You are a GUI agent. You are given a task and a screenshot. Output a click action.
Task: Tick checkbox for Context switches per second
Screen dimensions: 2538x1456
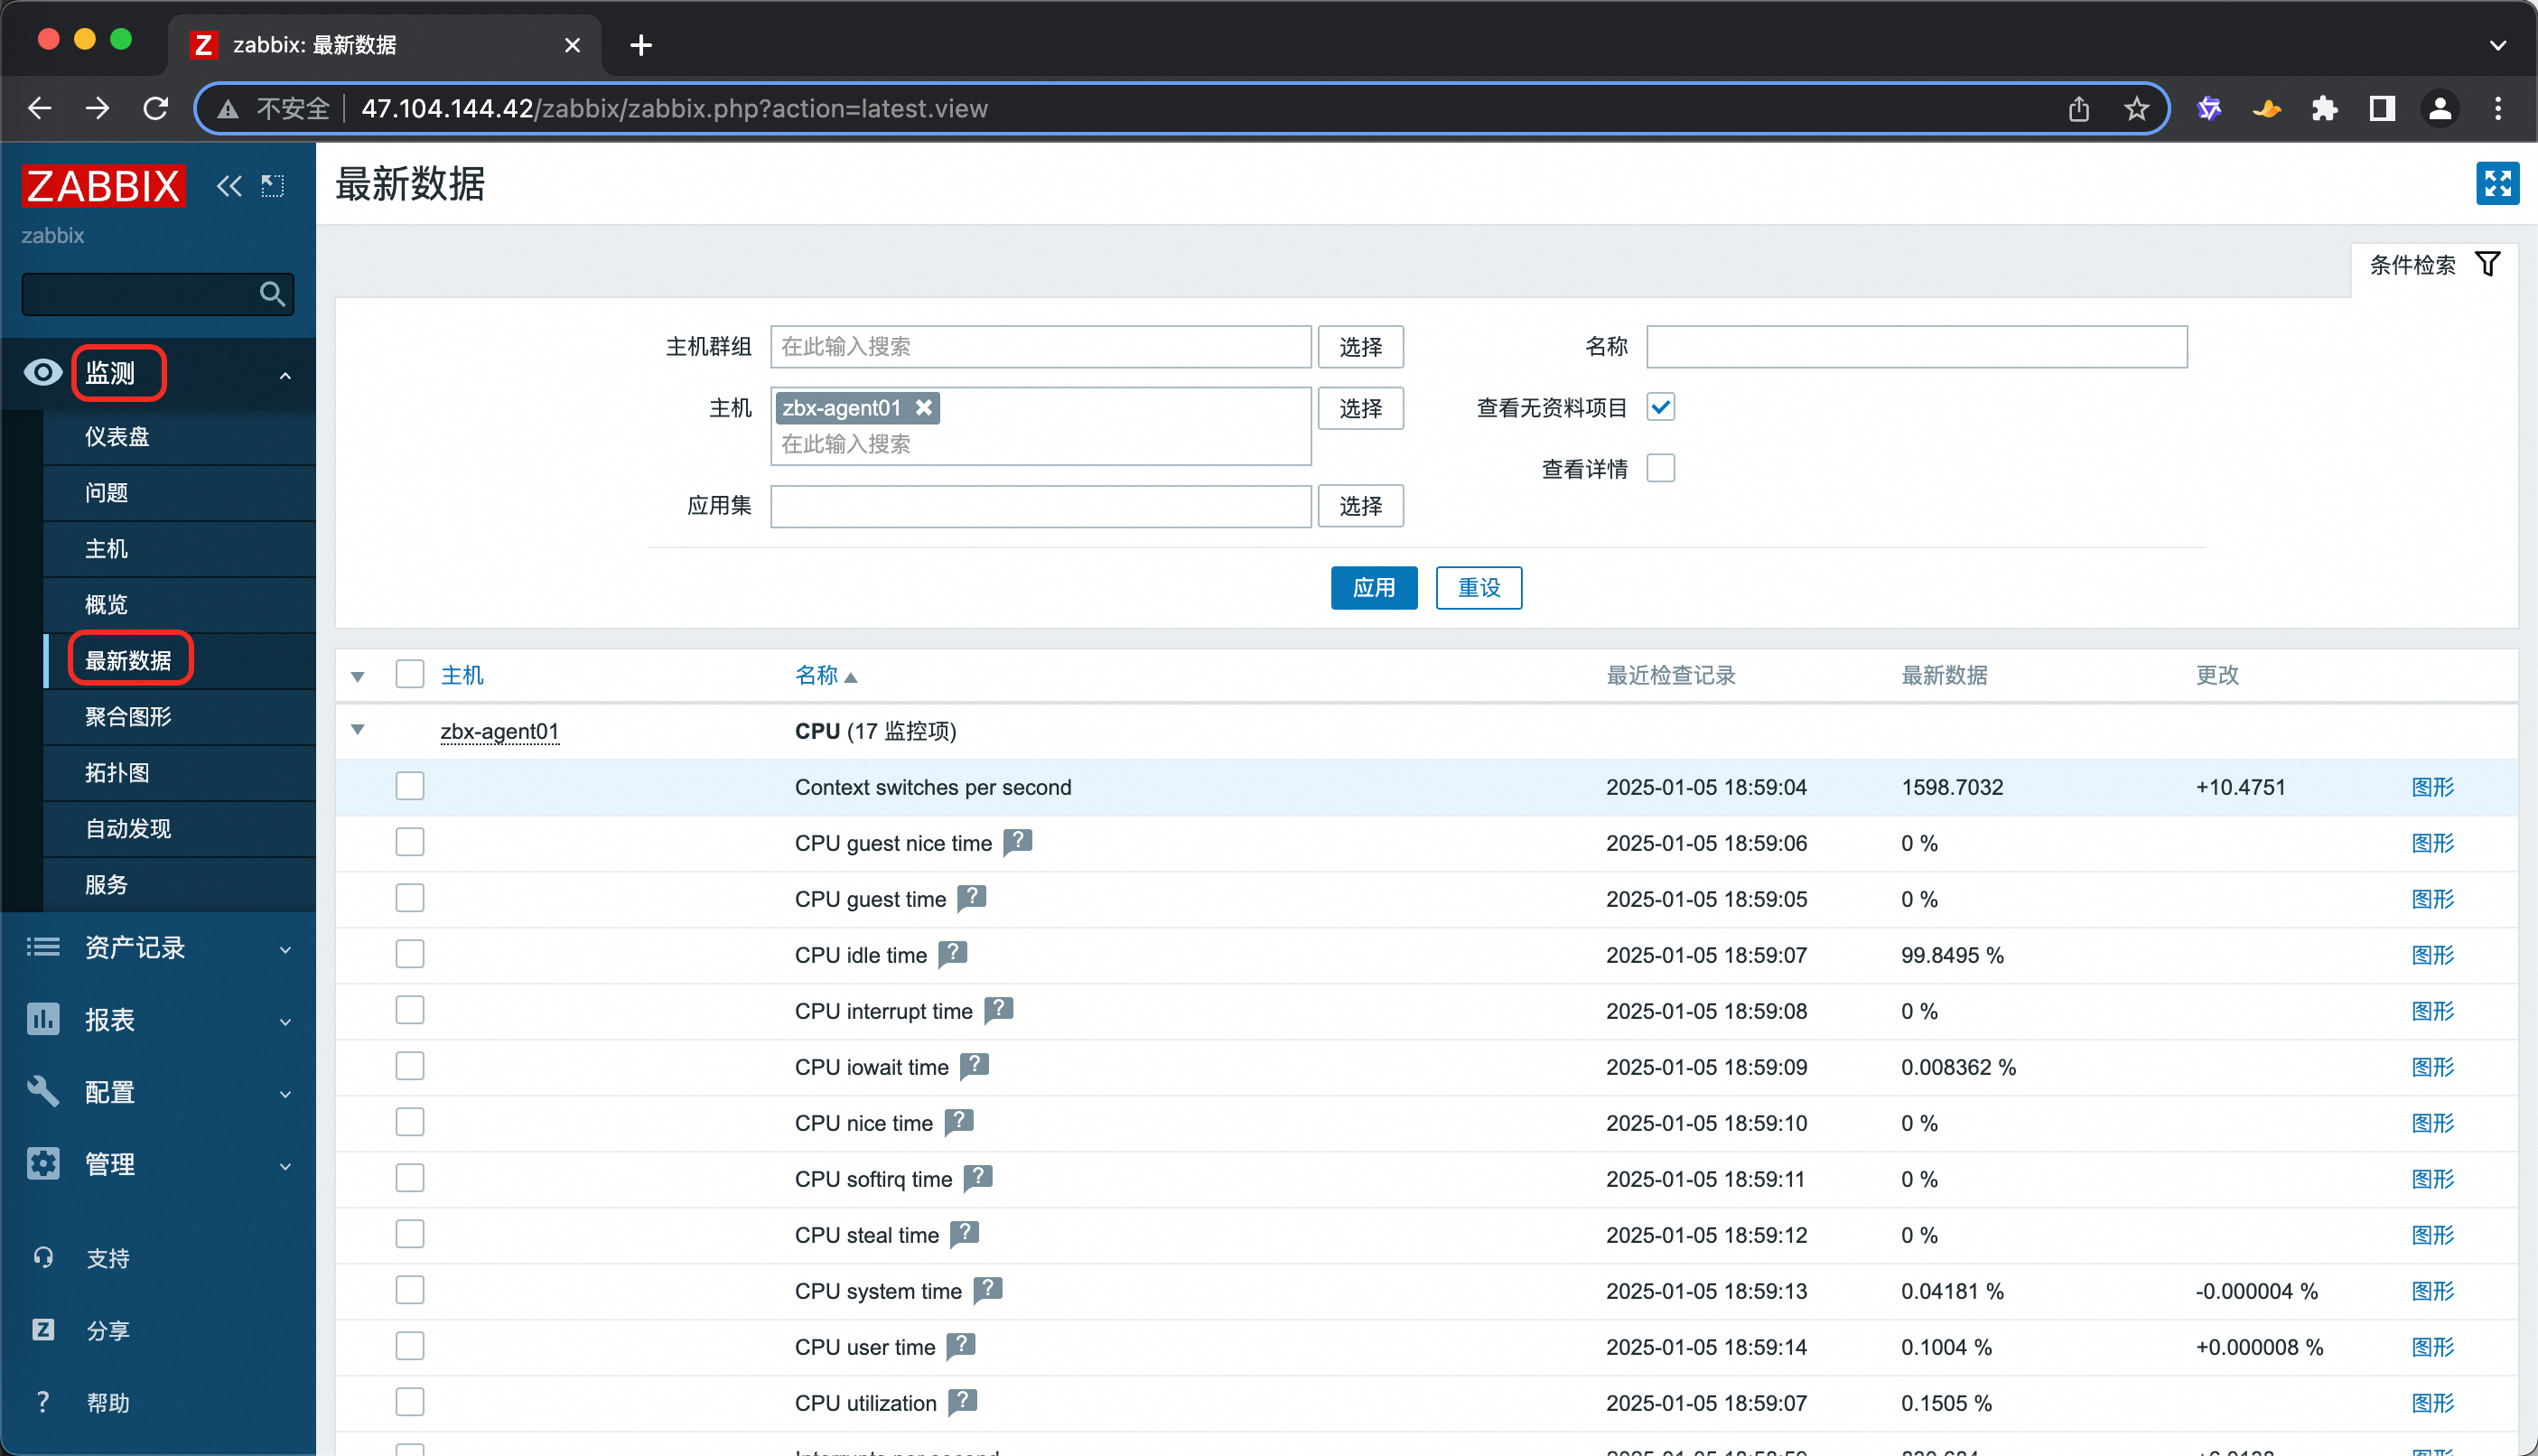410,787
